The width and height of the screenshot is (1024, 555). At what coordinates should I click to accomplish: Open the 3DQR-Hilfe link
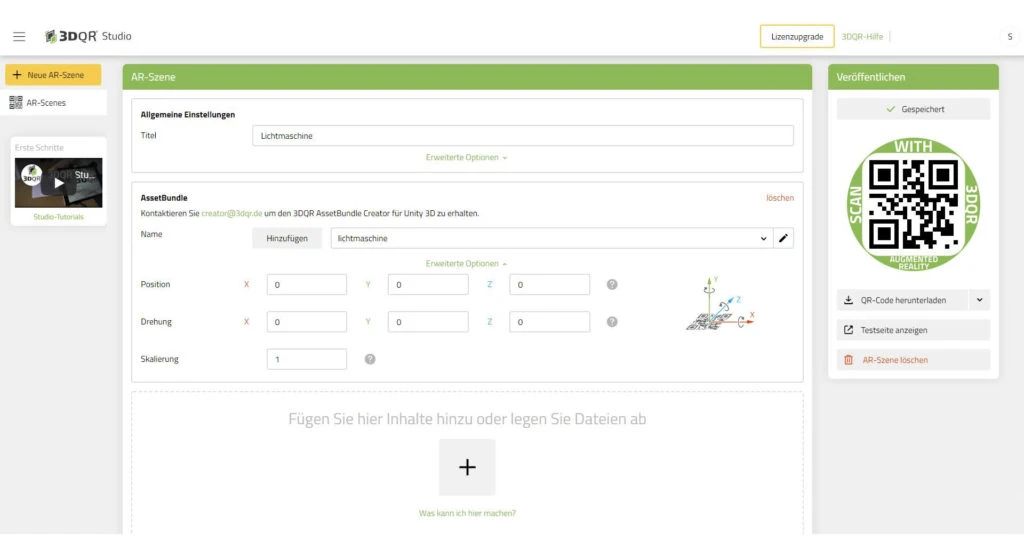pos(862,37)
